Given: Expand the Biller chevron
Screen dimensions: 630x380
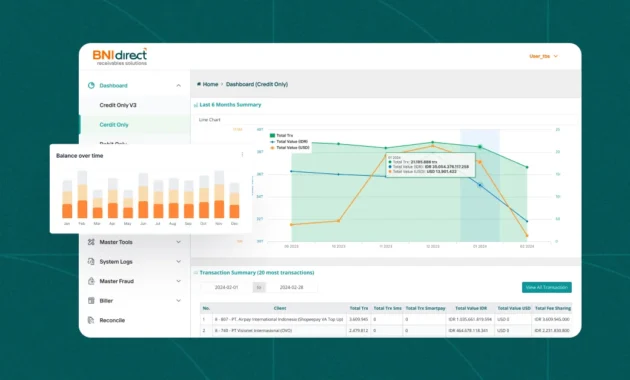Looking at the screenshot, I should [178, 300].
